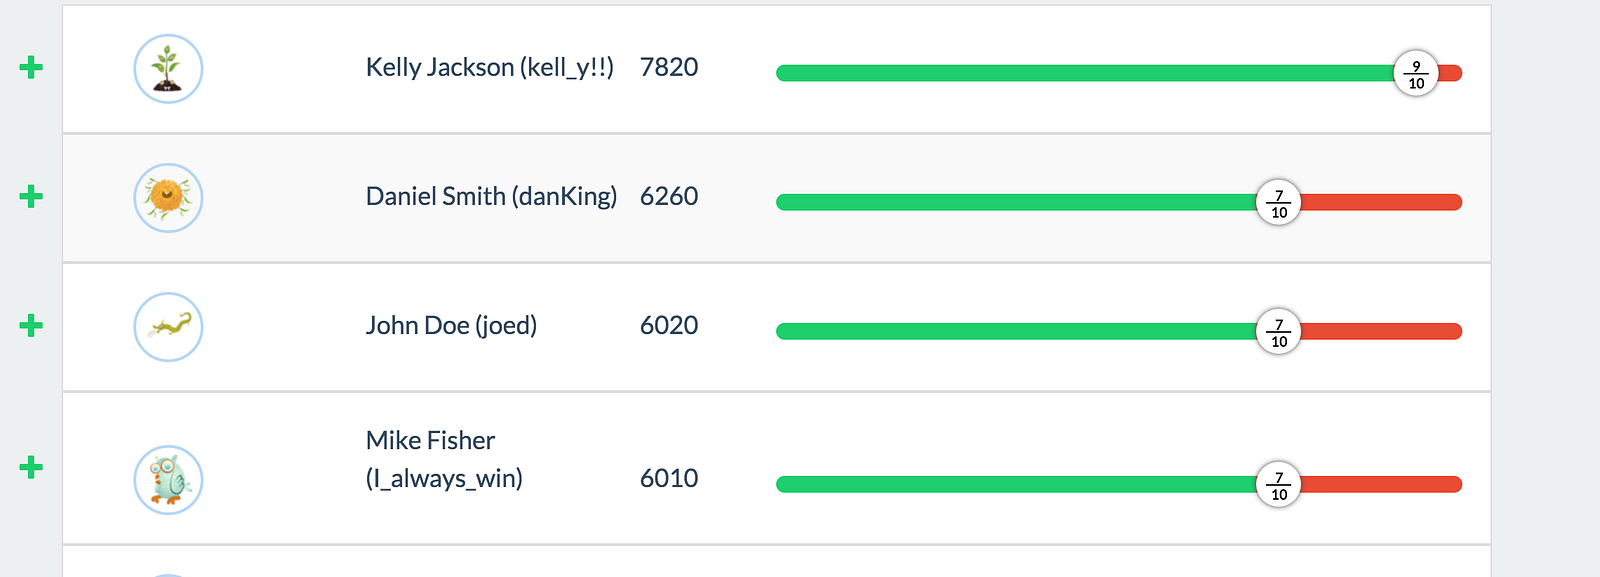Expand Mike Fisher's row with plus icon

point(31,467)
